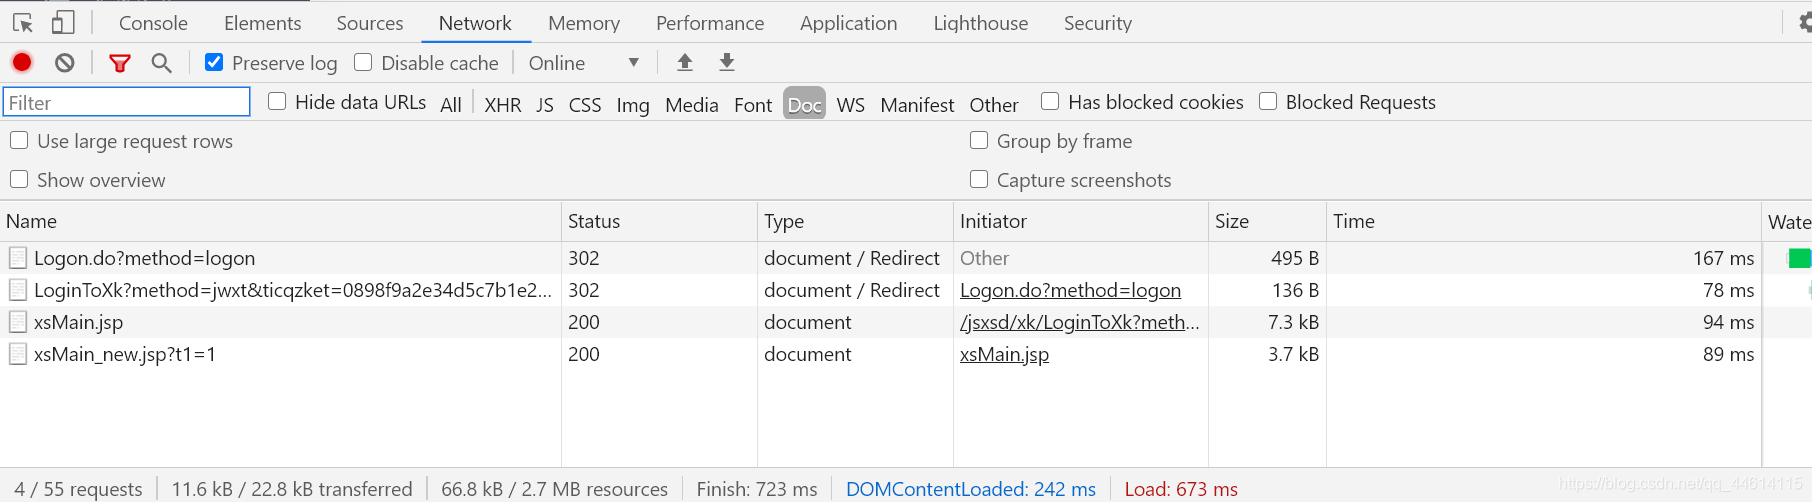
Task: Select the xsMain.jsp request row
Action: (x=79, y=322)
